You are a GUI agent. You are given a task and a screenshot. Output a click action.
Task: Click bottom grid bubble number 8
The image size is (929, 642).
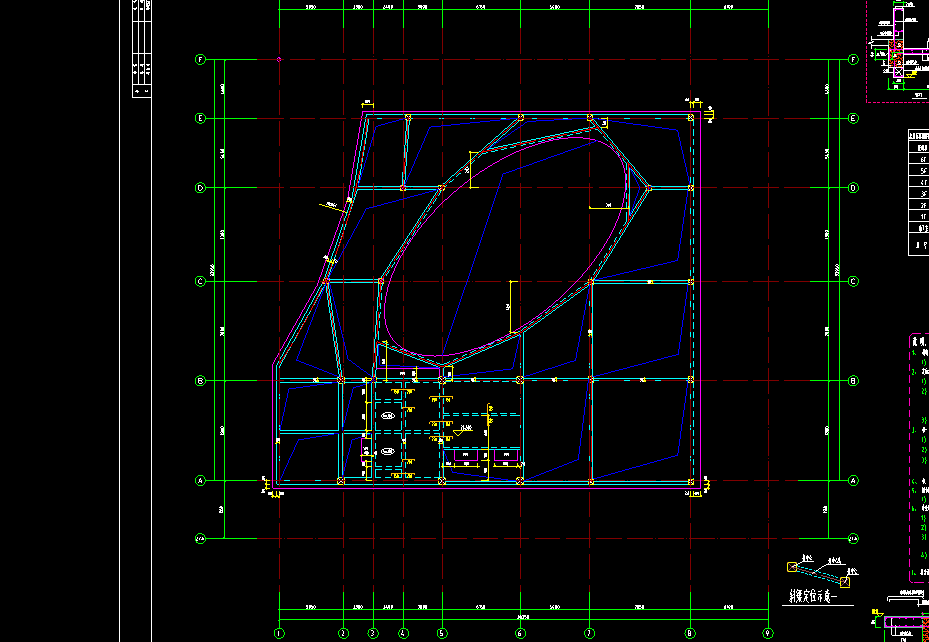pyautogui.click(x=690, y=633)
